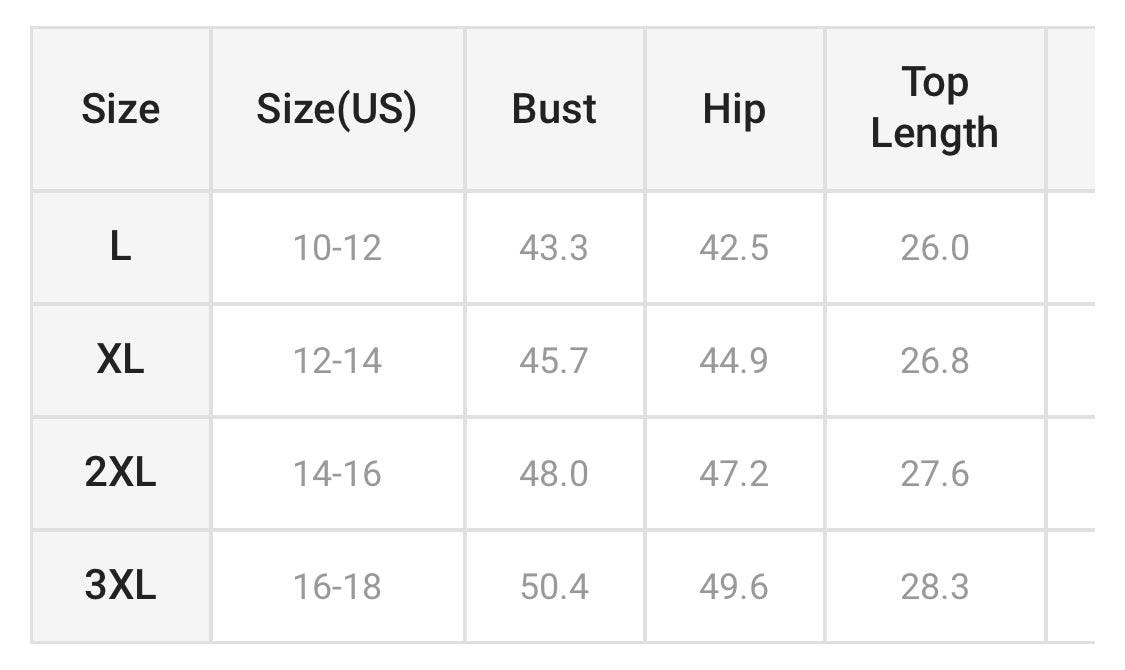Click the Bust column header
This screenshot has height=670, width=1125.
(554, 109)
